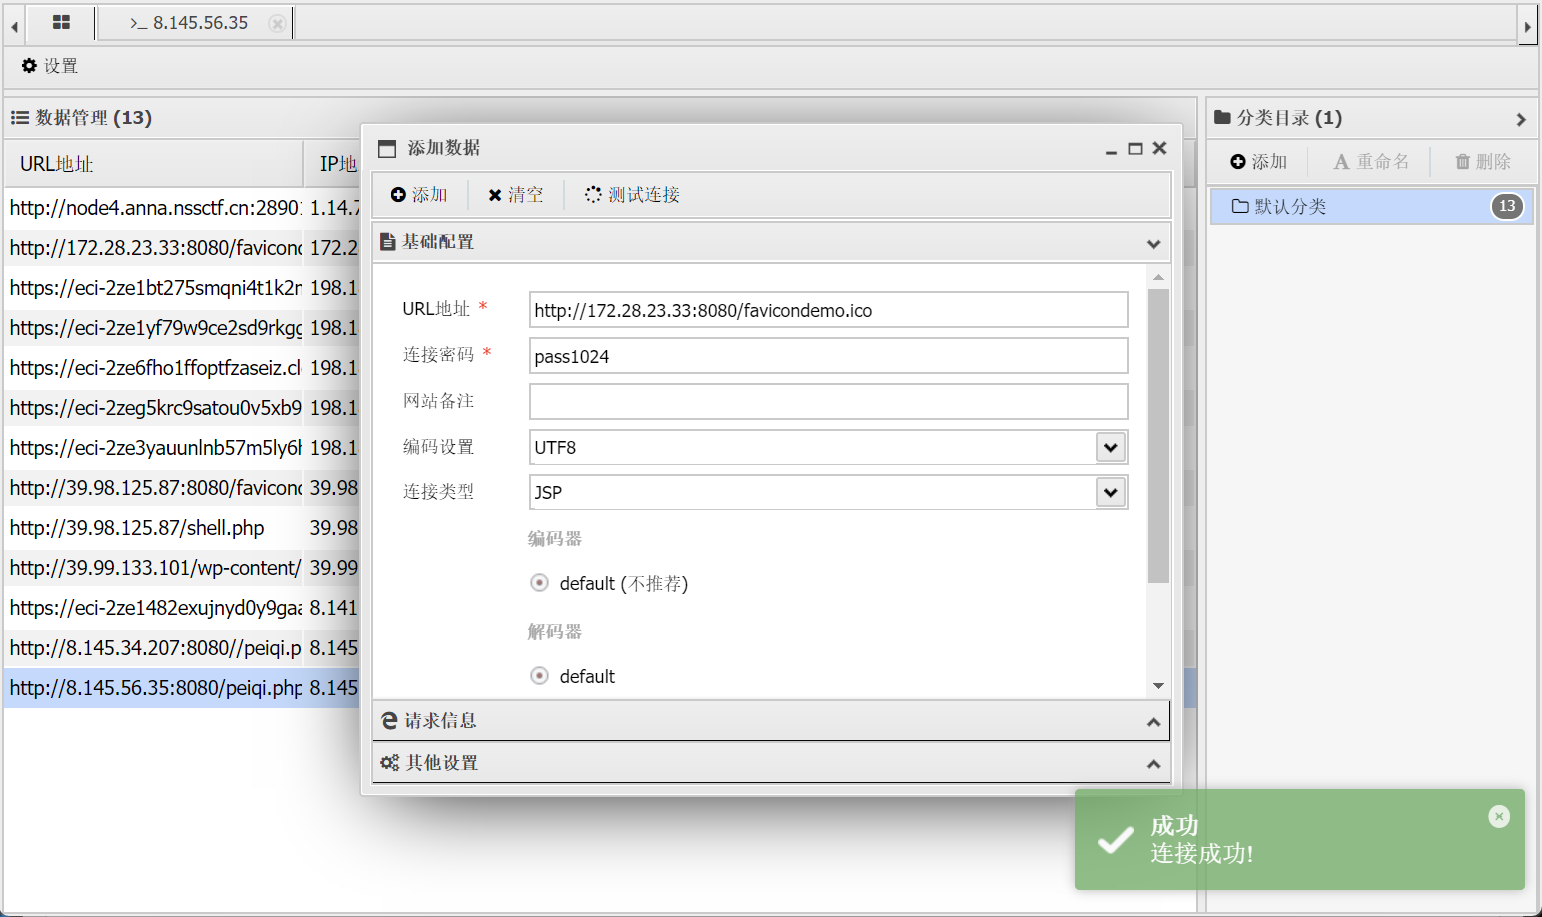Open the 连接类型 JSP dropdown
This screenshot has height=917, width=1542.
(x=1110, y=492)
